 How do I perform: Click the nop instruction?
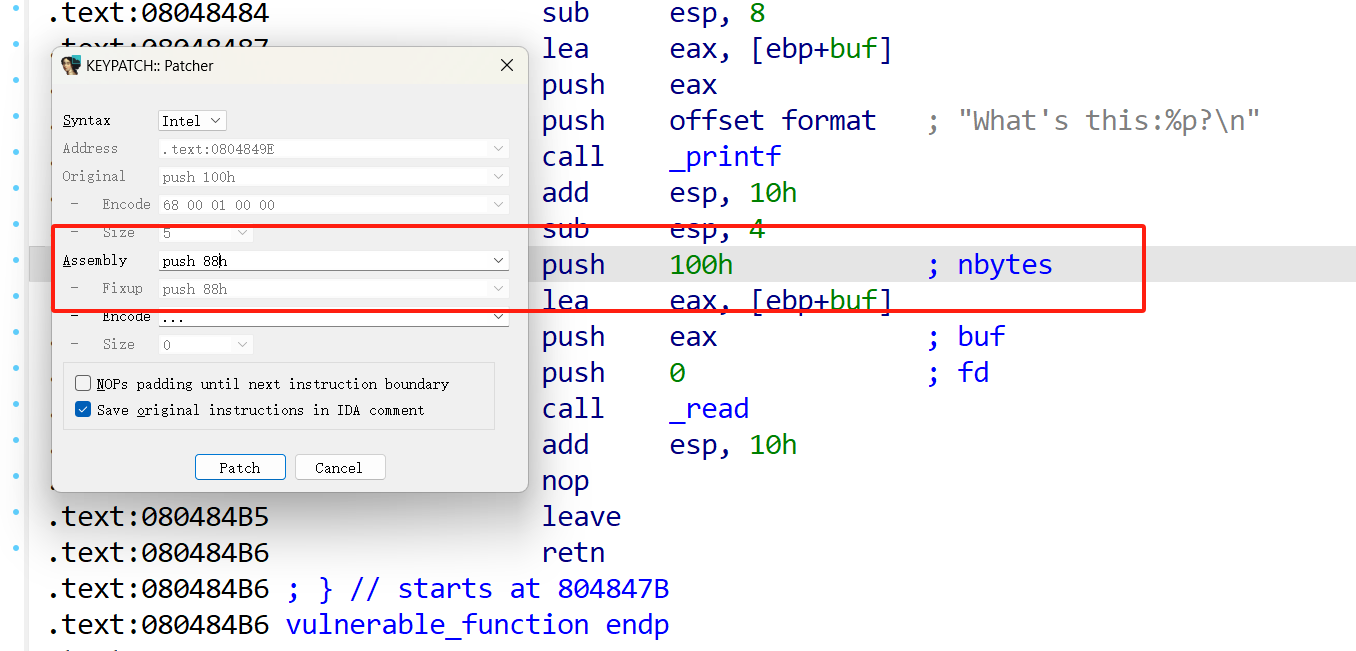pos(565,481)
